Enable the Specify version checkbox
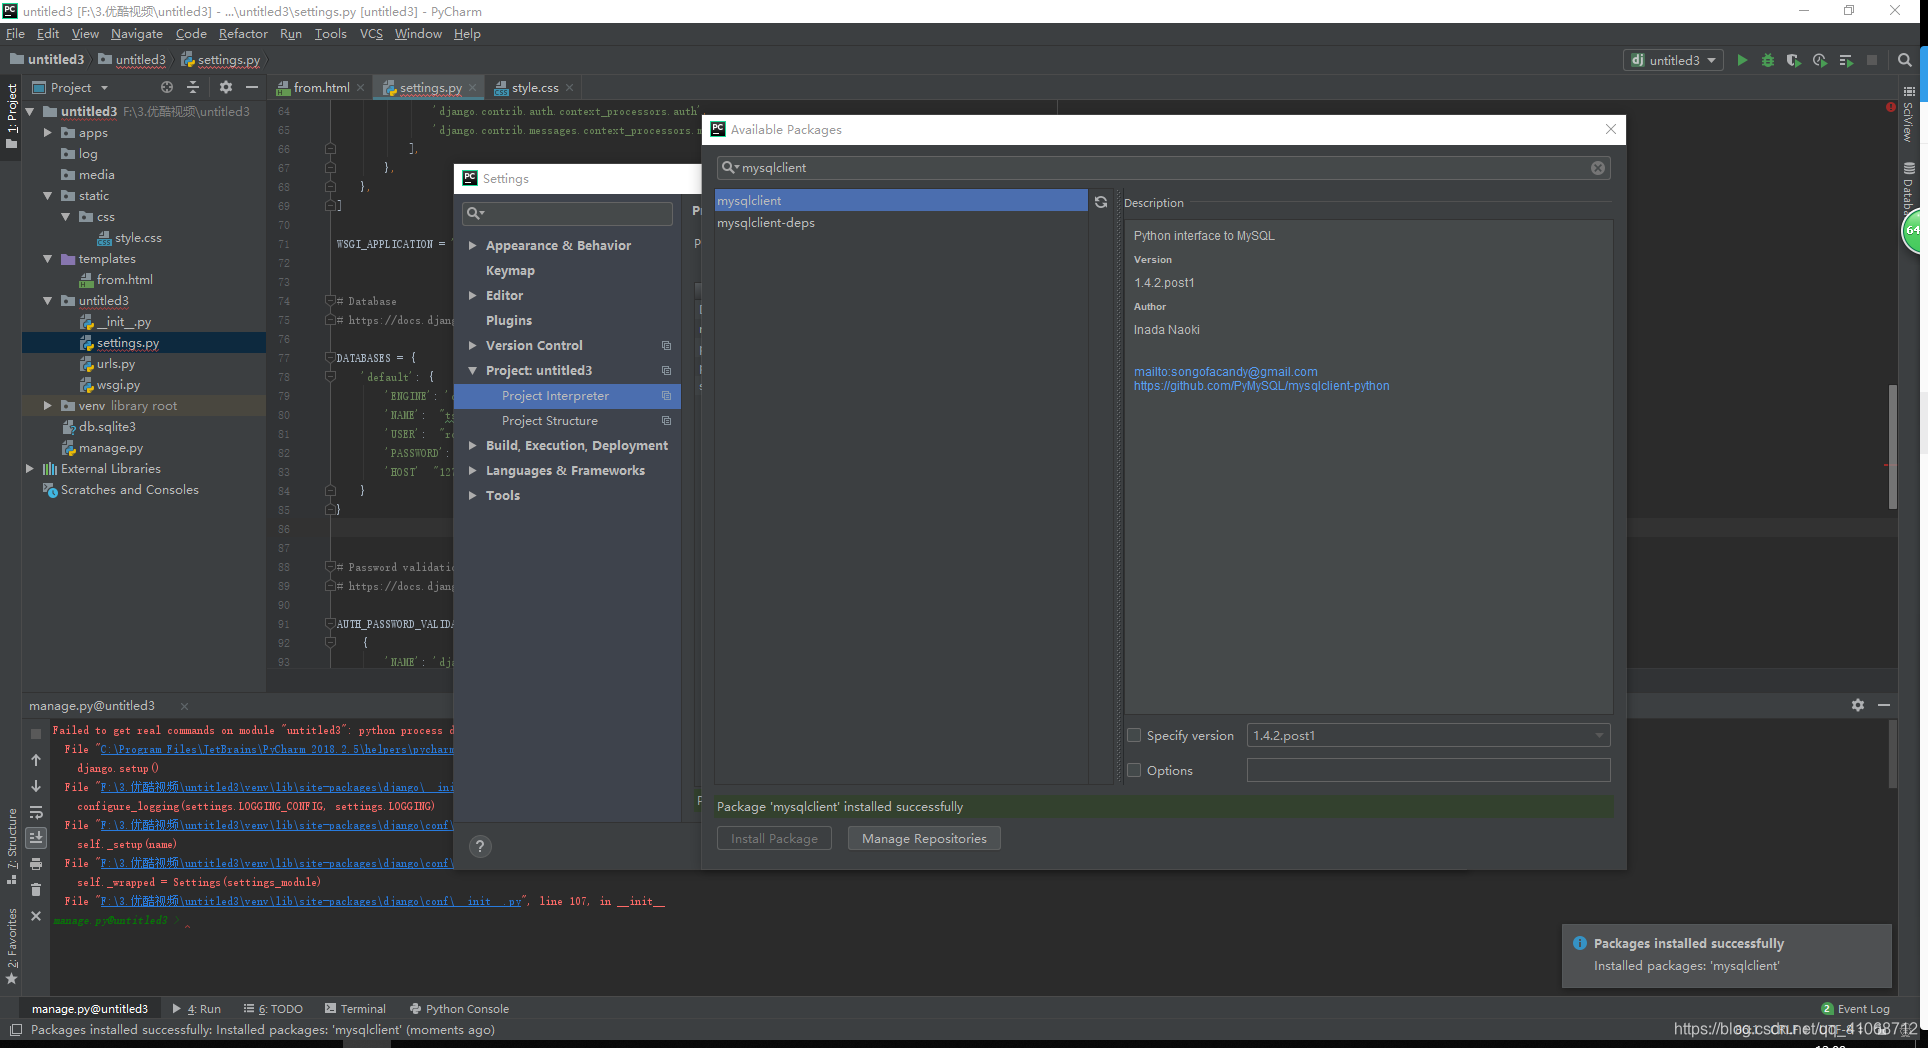 [x=1134, y=735]
